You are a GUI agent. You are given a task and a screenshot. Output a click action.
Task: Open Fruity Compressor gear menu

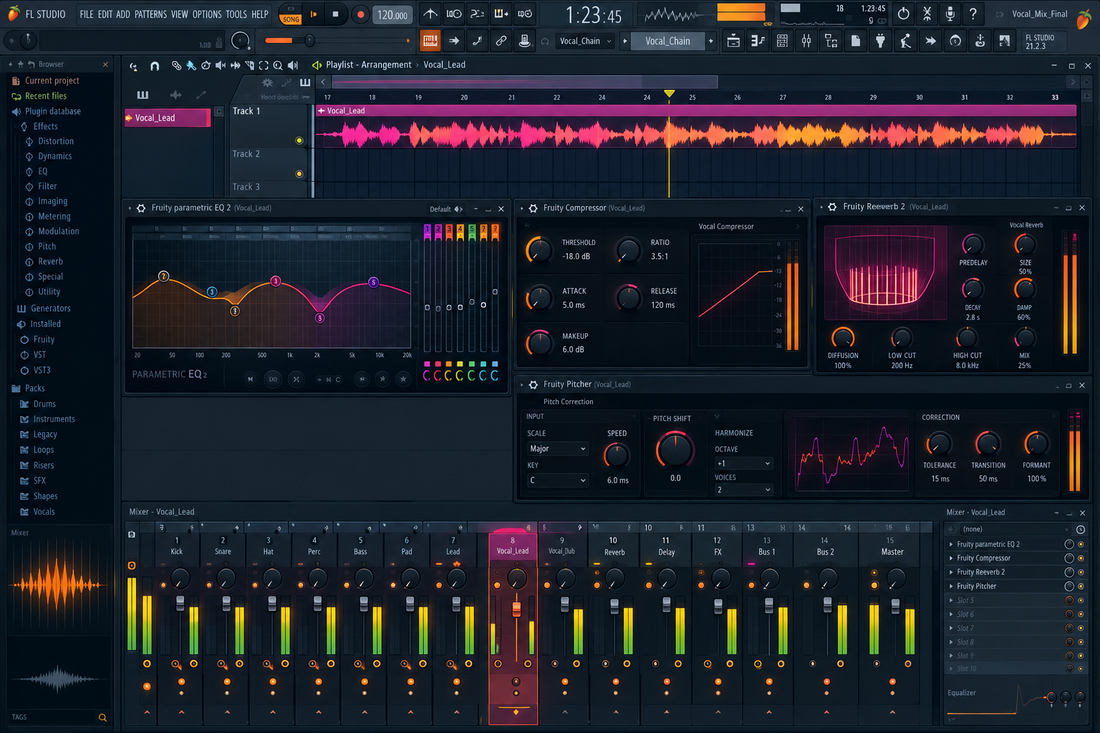pyautogui.click(x=533, y=208)
